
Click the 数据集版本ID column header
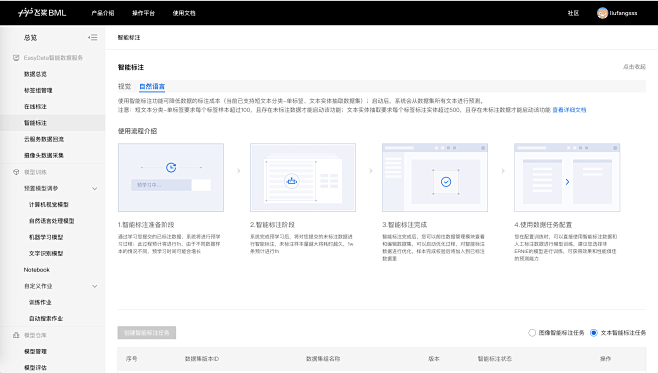[x=201, y=359]
